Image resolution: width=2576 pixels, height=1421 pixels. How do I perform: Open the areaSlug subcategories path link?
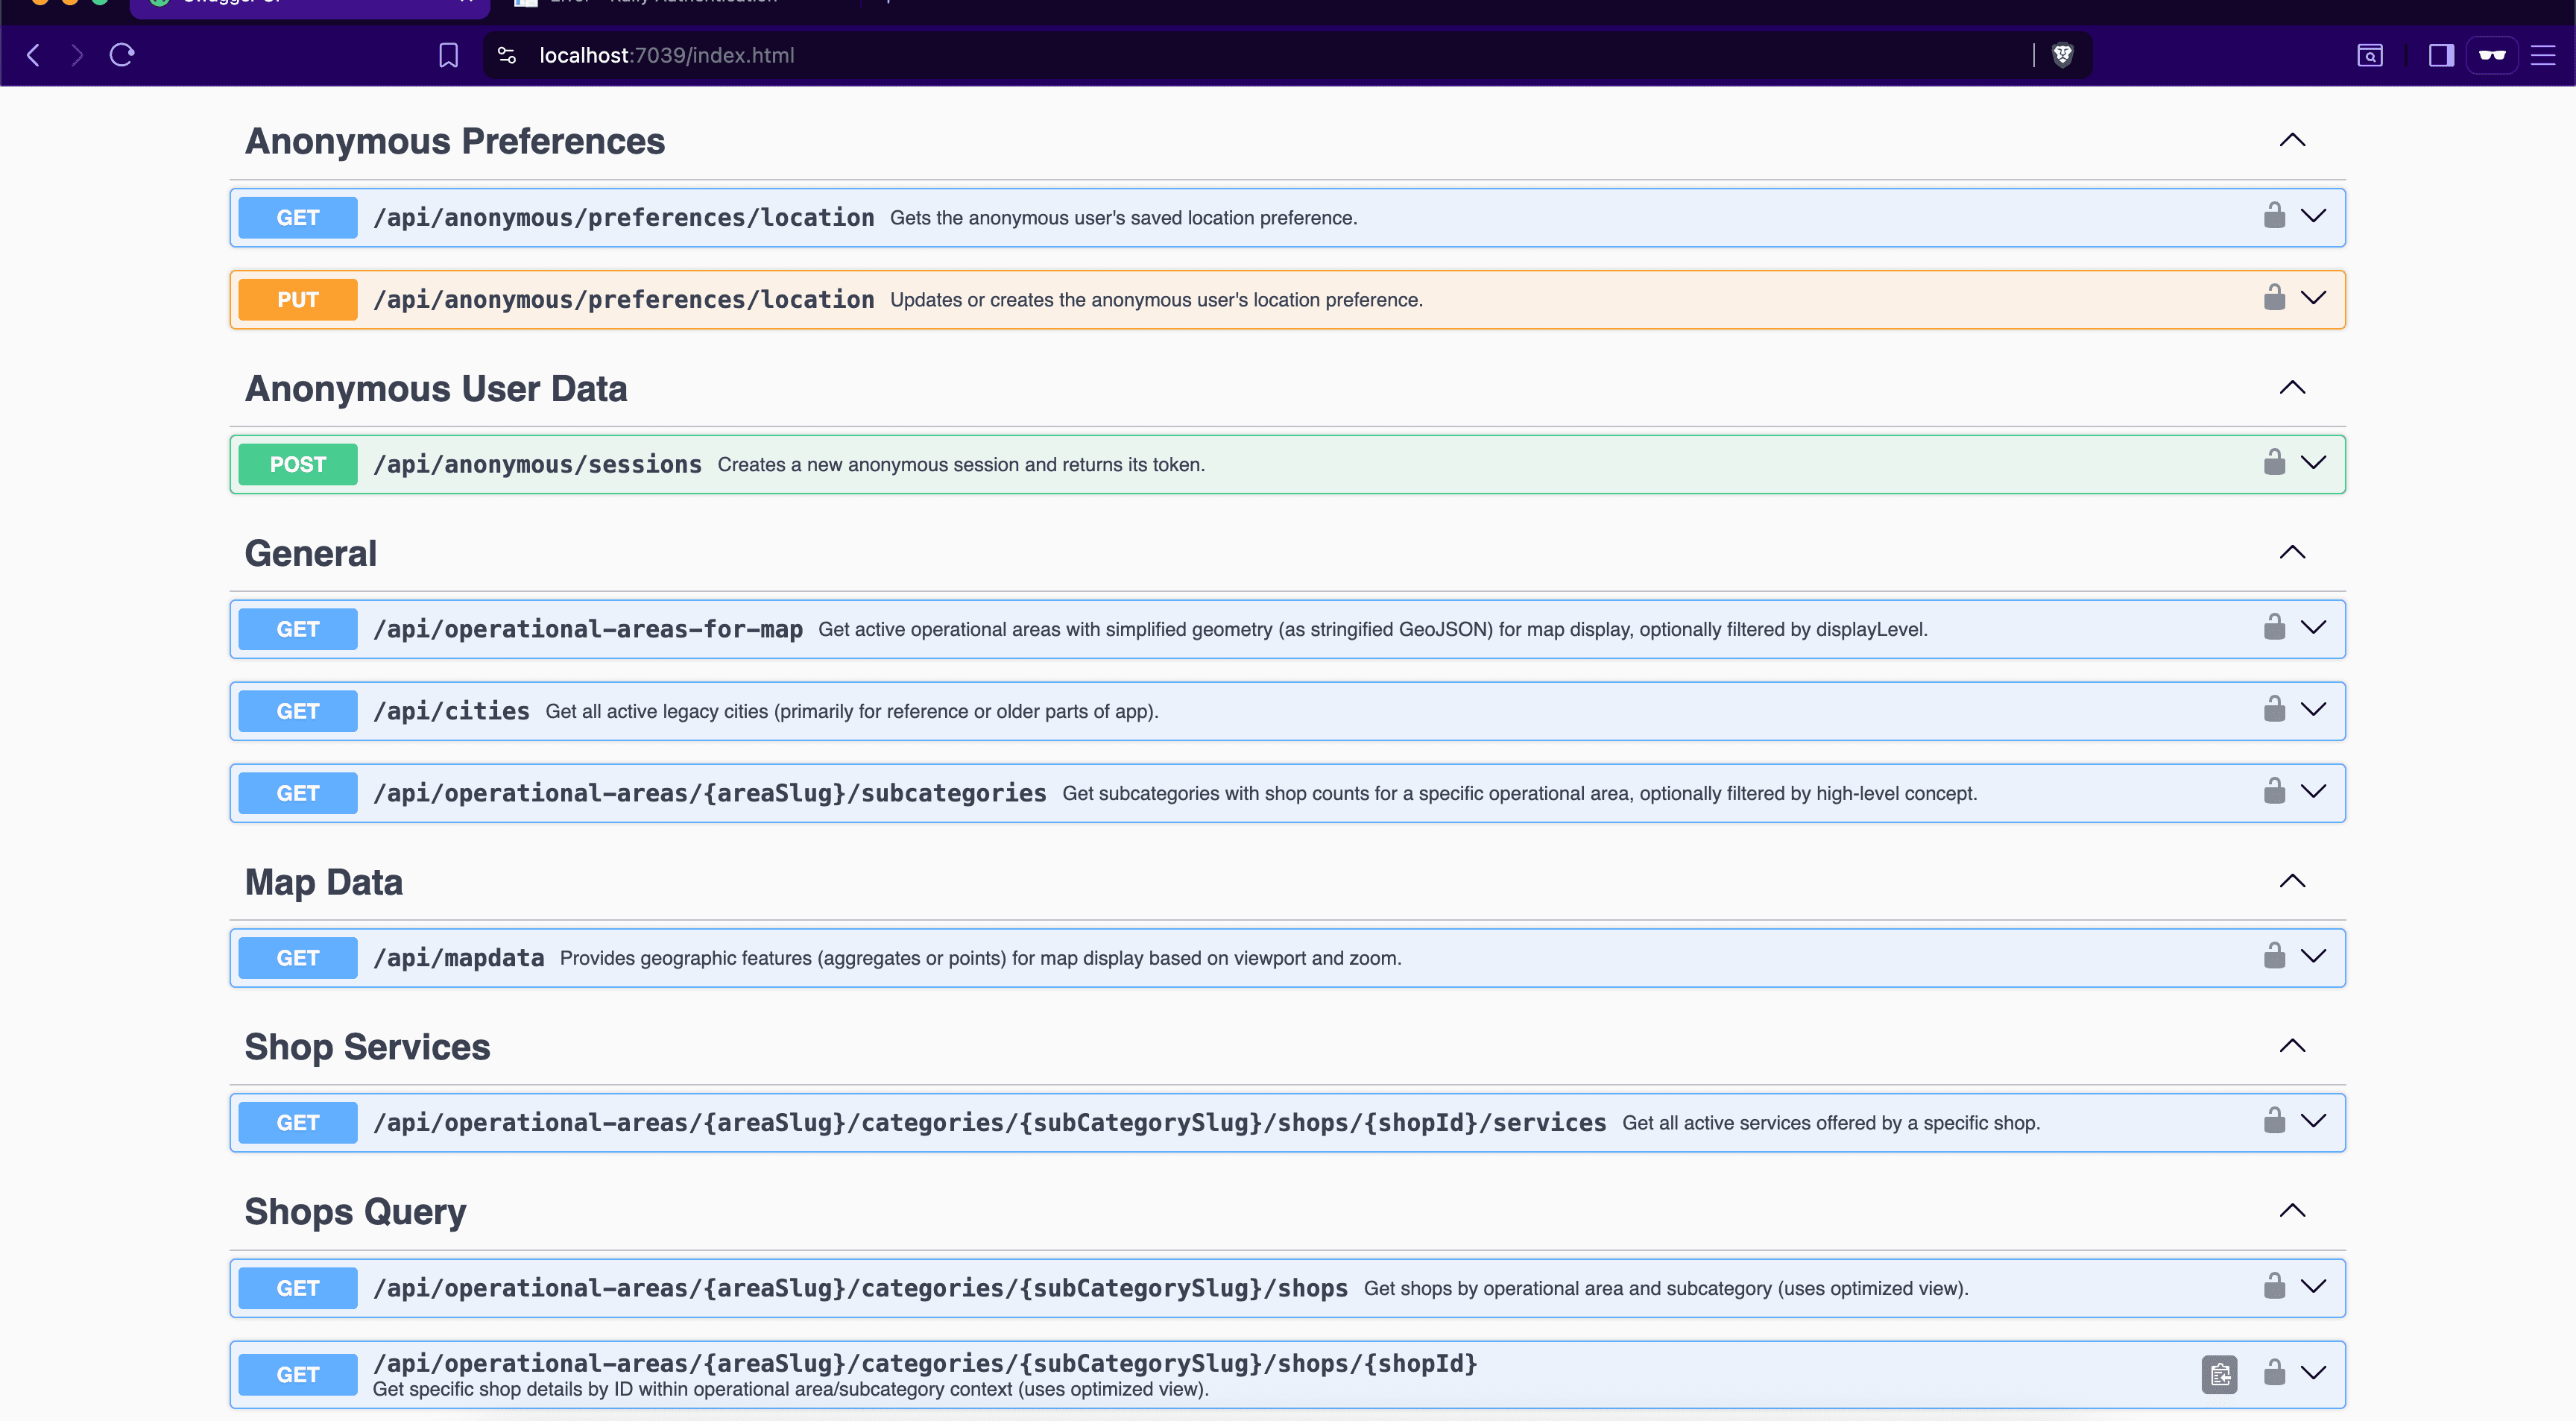[x=710, y=793]
